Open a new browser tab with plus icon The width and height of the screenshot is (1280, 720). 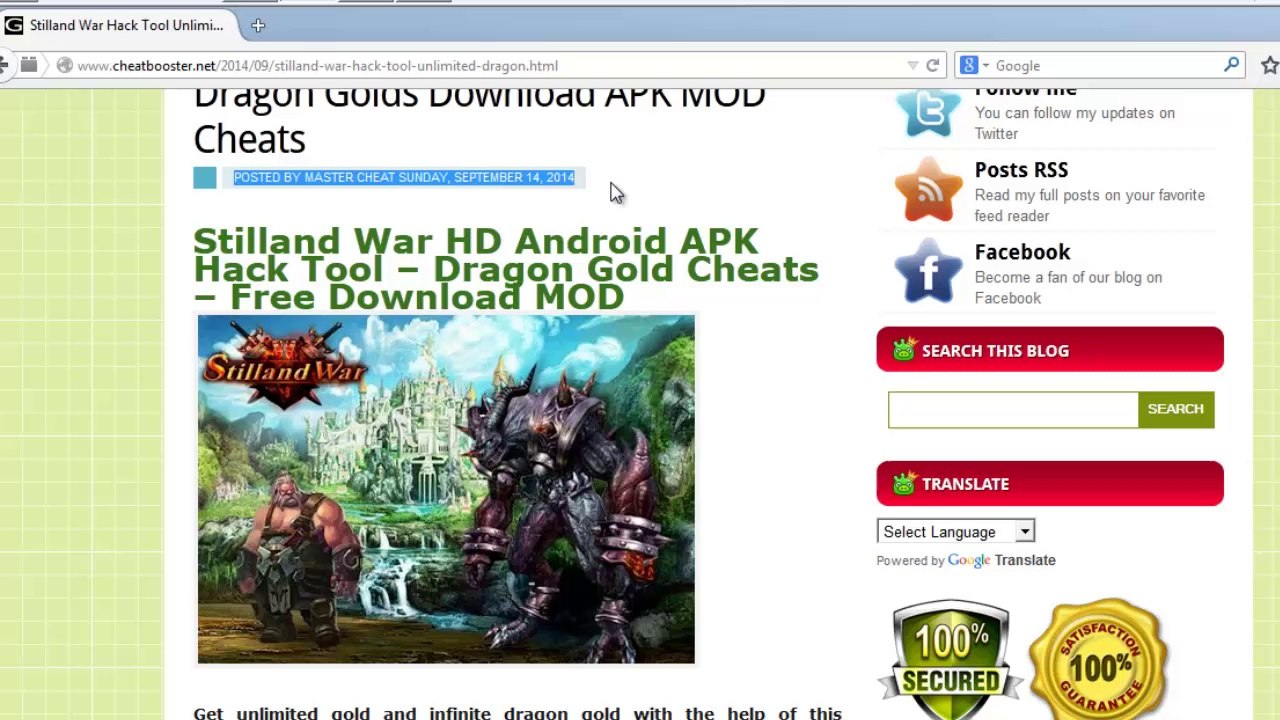258,26
